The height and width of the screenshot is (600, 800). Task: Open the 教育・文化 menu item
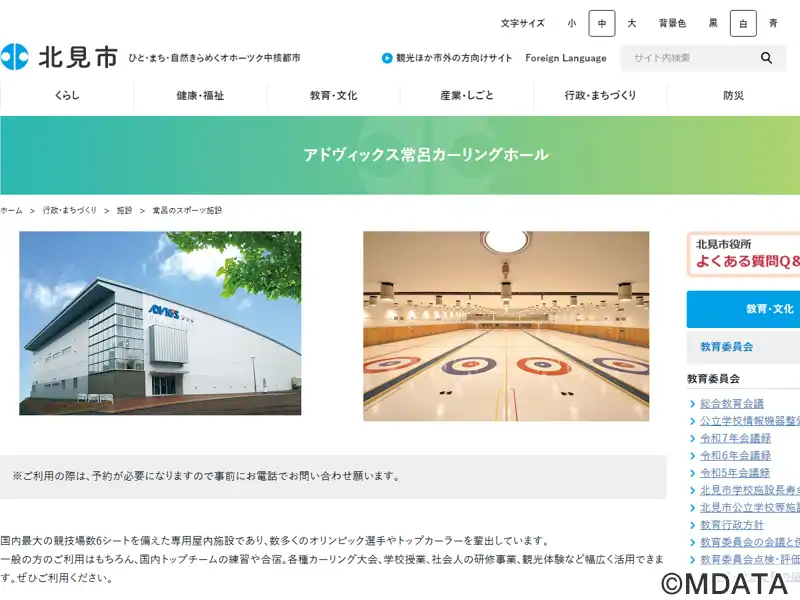click(x=333, y=95)
